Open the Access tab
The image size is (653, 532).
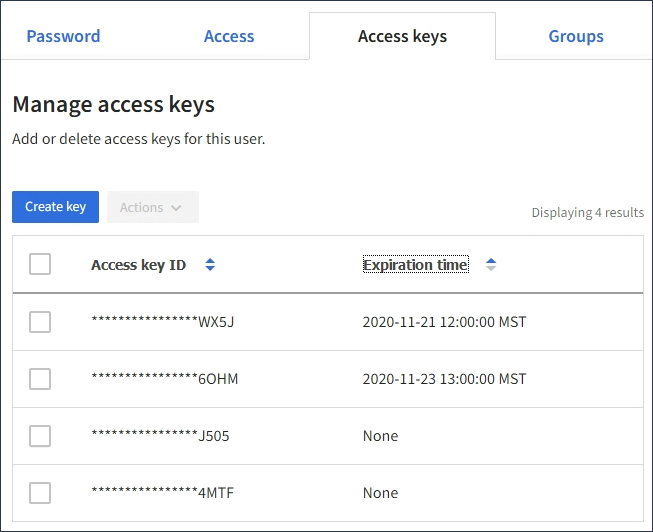[x=229, y=37]
